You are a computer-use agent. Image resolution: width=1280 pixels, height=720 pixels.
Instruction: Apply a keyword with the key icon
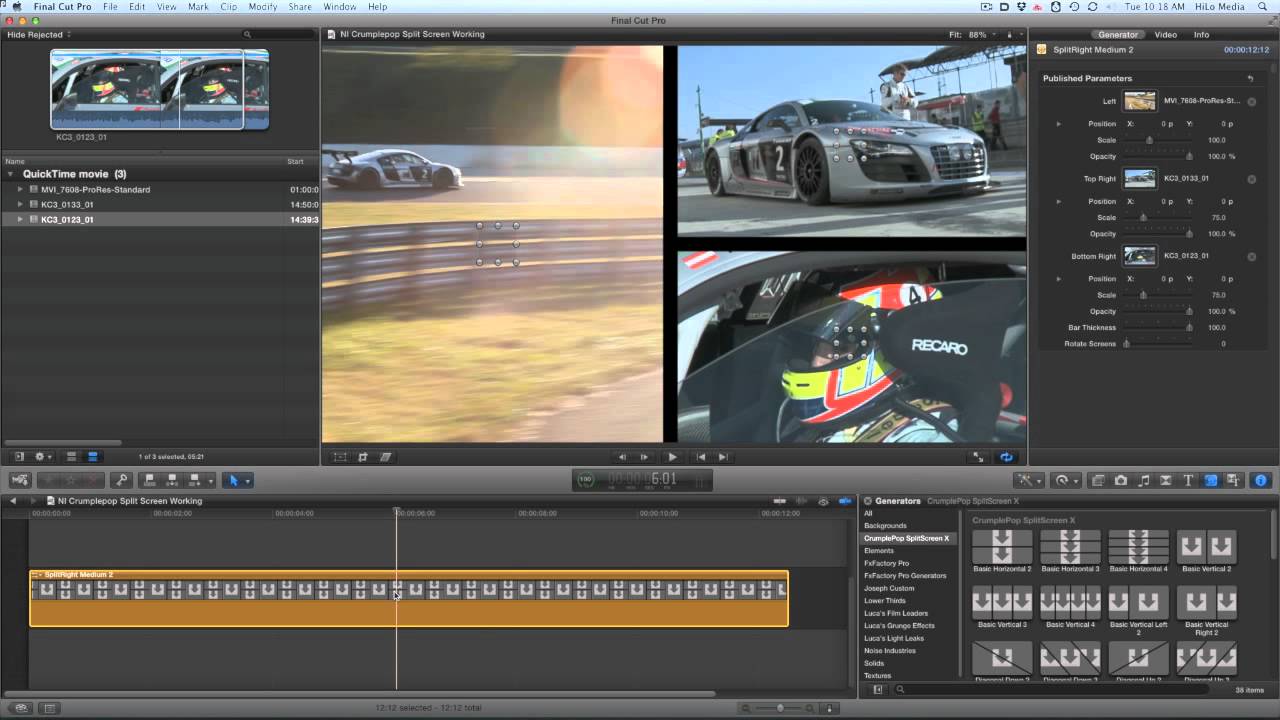tap(121, 480)
